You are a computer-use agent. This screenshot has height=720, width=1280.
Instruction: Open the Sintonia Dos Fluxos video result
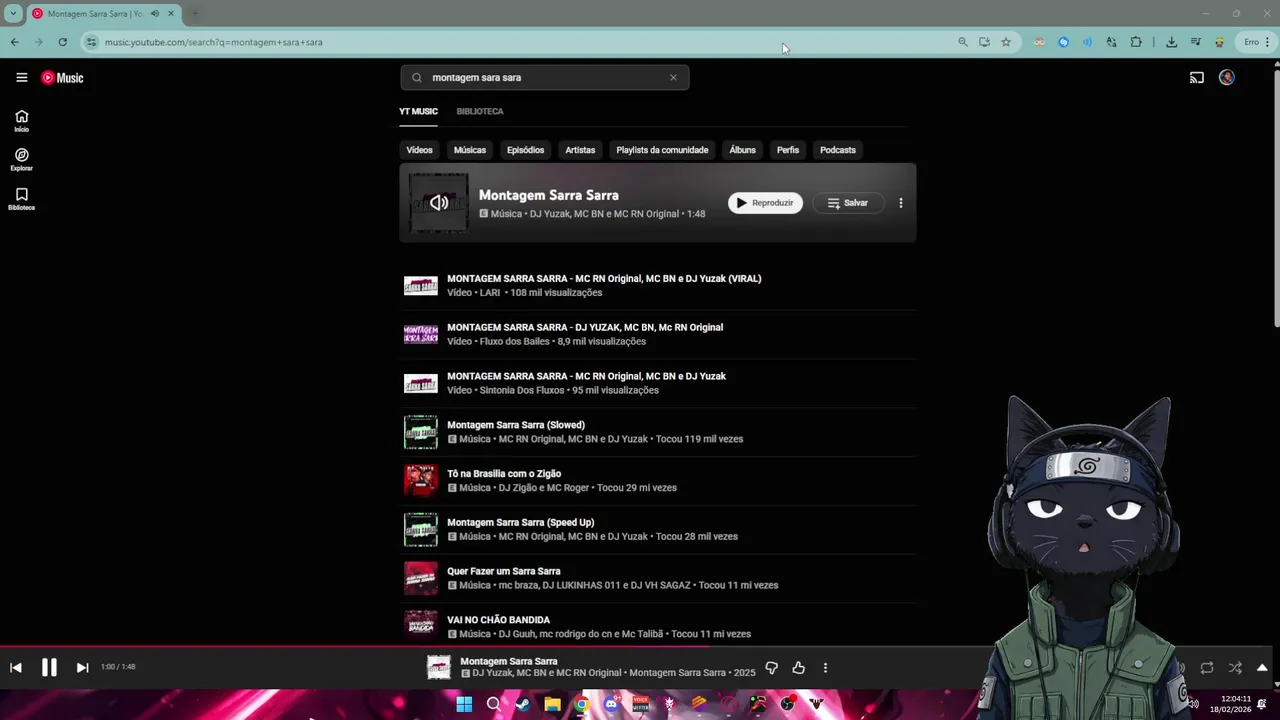(x=658, y=383)
